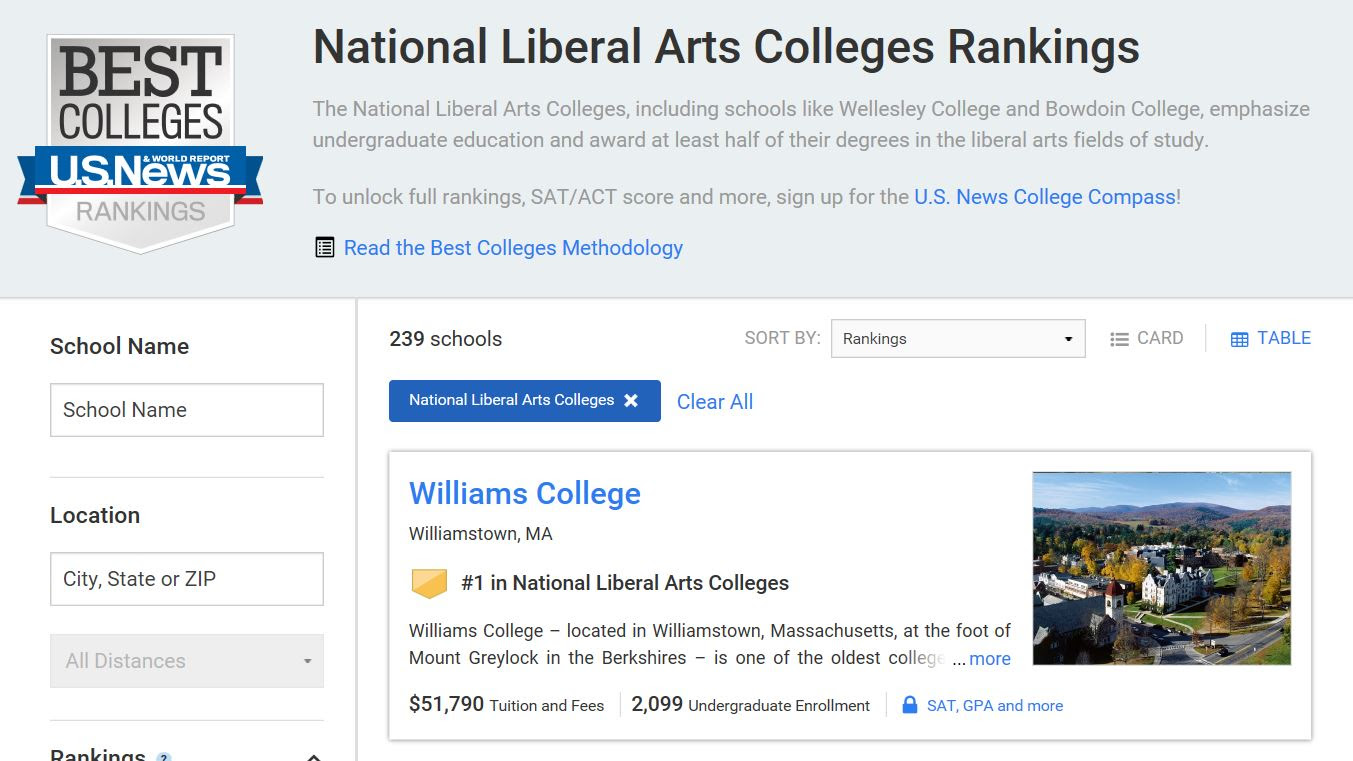Click the blue lock icon
The image size is (1353, 761).
909,705
